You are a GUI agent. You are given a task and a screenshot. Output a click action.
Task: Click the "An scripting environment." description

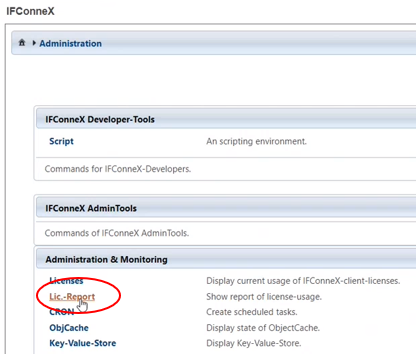pyautogui.click(x=256, y=141)
